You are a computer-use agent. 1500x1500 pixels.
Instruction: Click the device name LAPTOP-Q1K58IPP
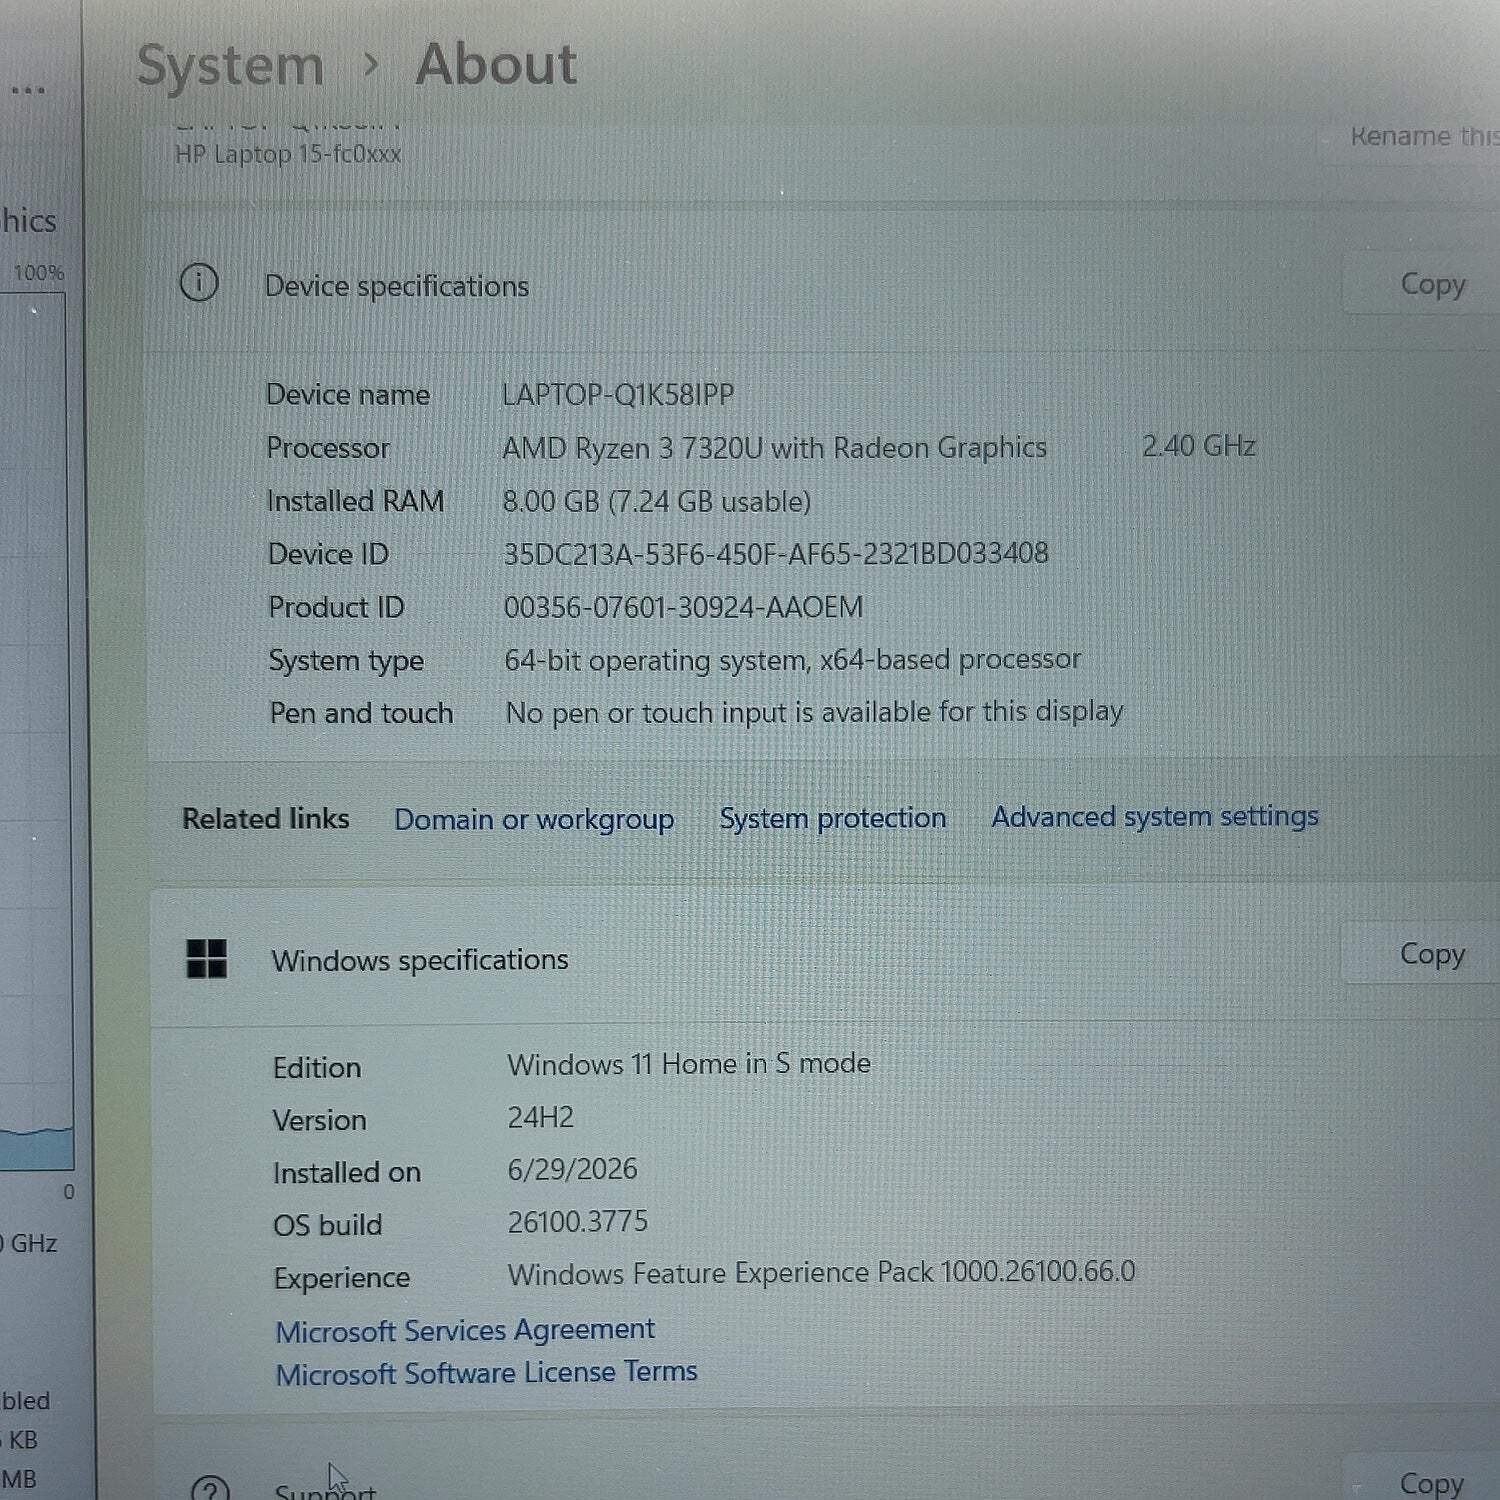click(x=618, y=394)
